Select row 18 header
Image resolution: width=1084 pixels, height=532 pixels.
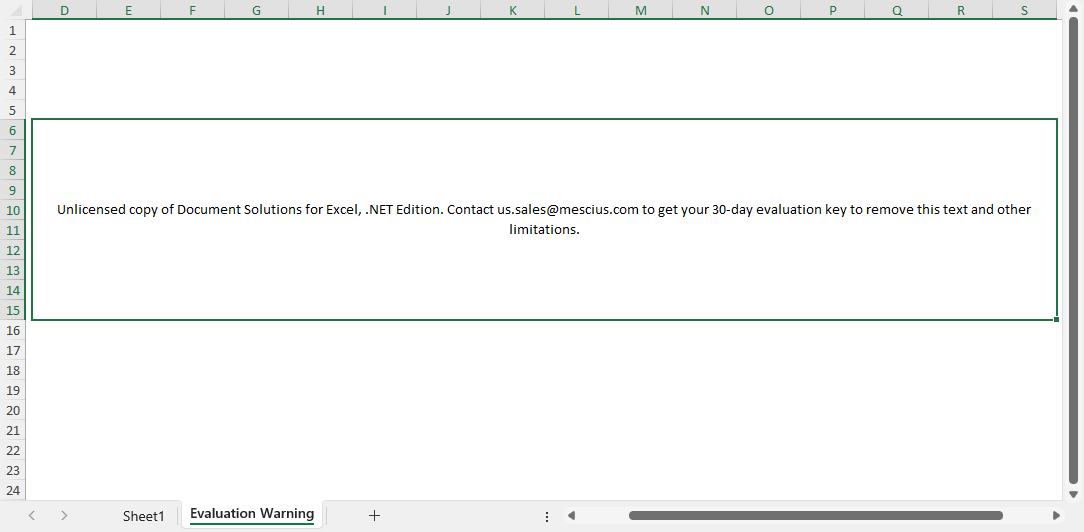12,370
